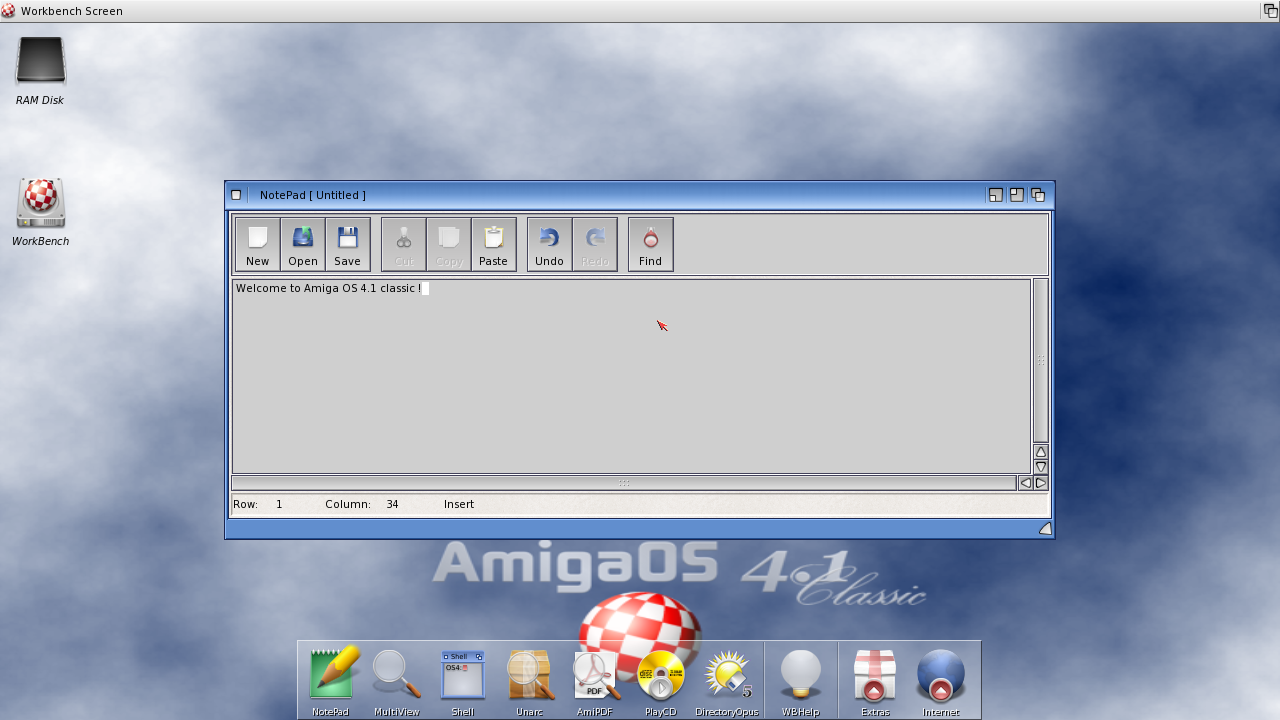
Task: Click the Insert mode status text
Action: click(x=459, y=504)
